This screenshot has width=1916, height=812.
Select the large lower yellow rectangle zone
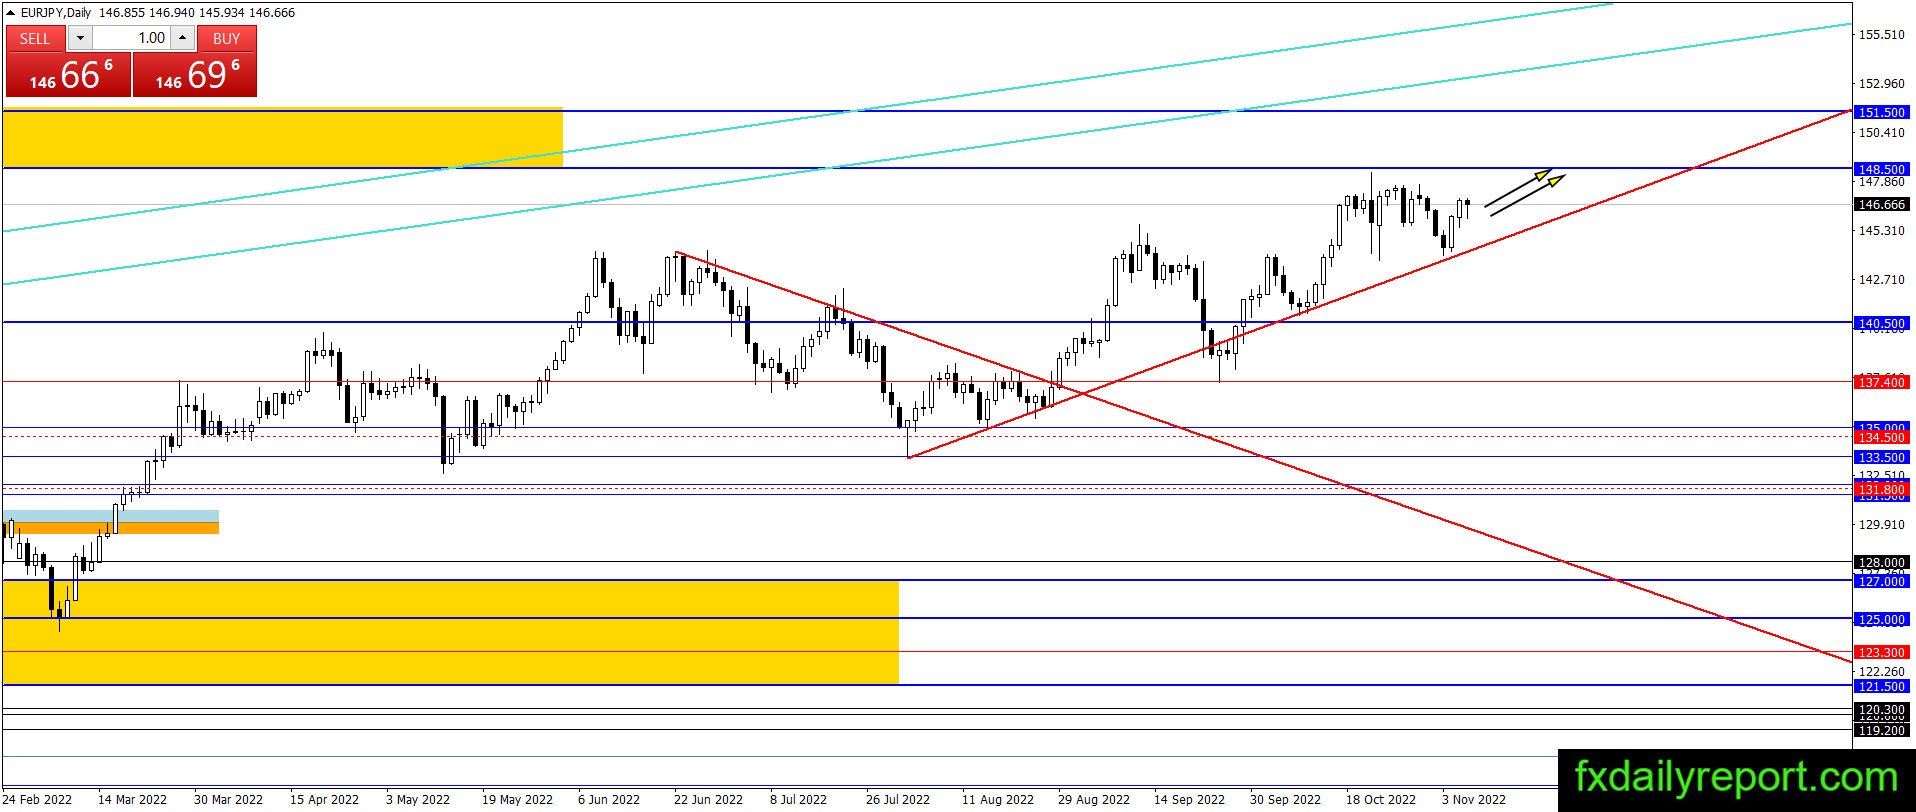(450, 632)
